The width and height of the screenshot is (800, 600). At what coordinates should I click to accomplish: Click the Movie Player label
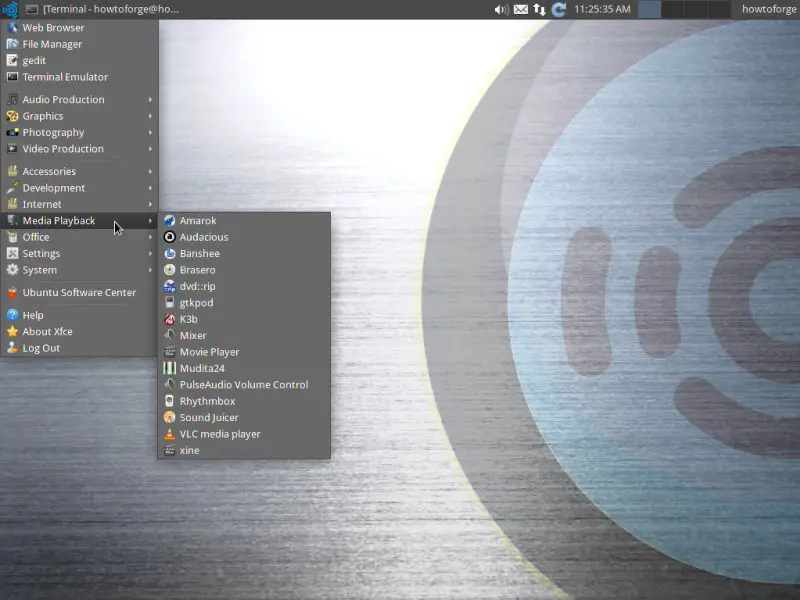[209, 352]
